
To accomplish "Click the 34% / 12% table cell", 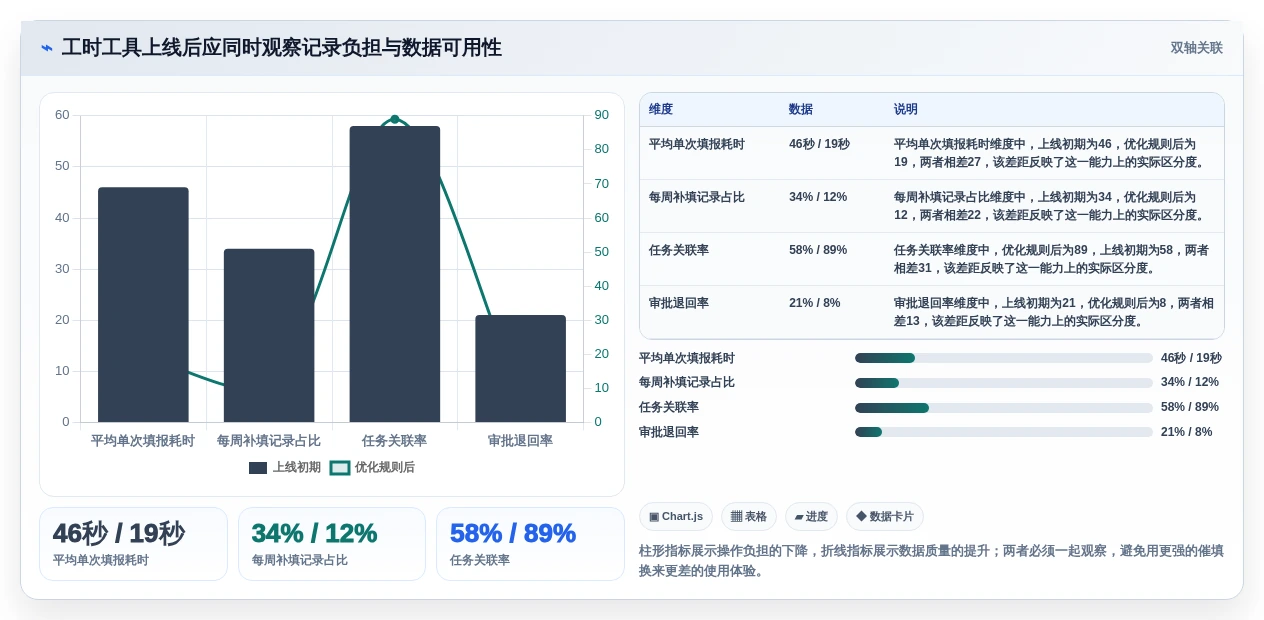I will coord(818,197).
